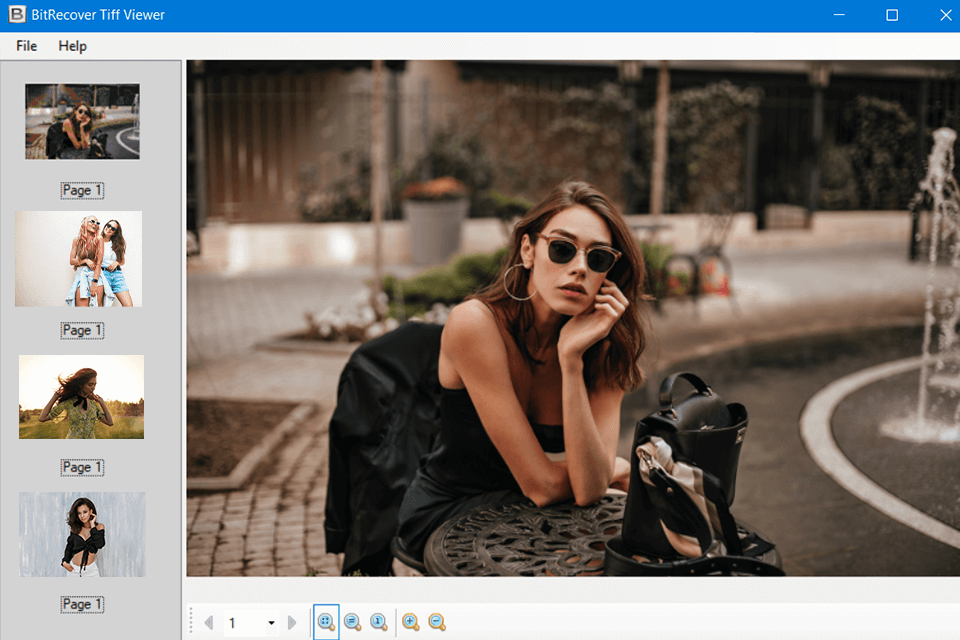Image resolution: width=960 pixels, height=640 pixels.
Task: Select the fountain cafe woman thumbnail
Action: [x=82, y=121]
